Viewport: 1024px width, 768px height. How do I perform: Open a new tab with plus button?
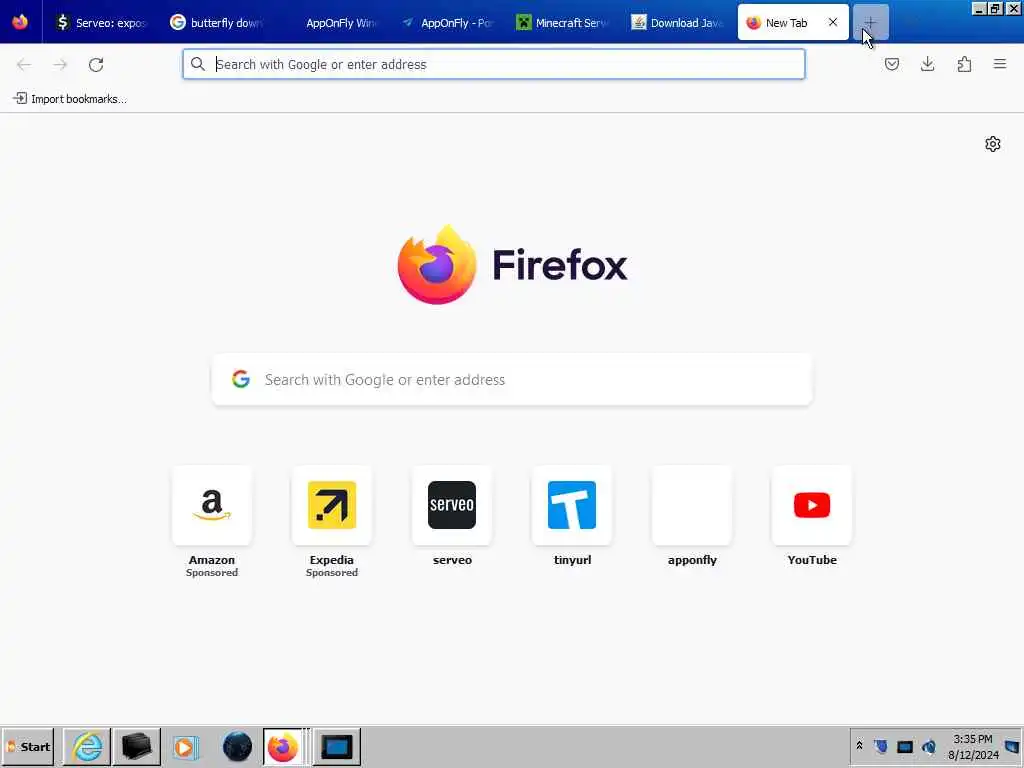[x=871, y=22]
